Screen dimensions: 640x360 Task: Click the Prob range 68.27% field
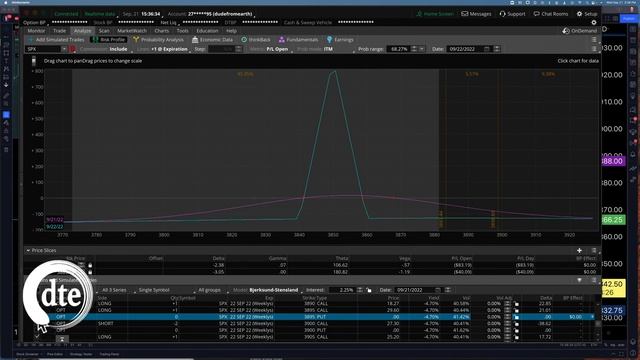[x=398, y=49]
